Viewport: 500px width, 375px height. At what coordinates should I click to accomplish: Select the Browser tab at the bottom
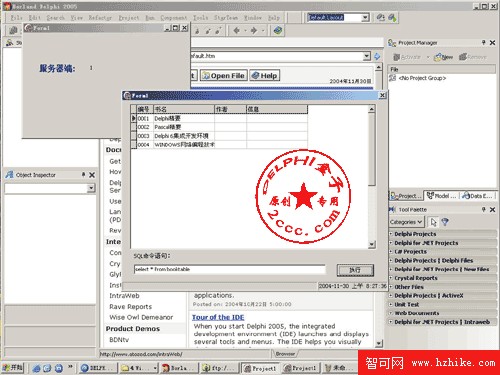pos(285,354)
